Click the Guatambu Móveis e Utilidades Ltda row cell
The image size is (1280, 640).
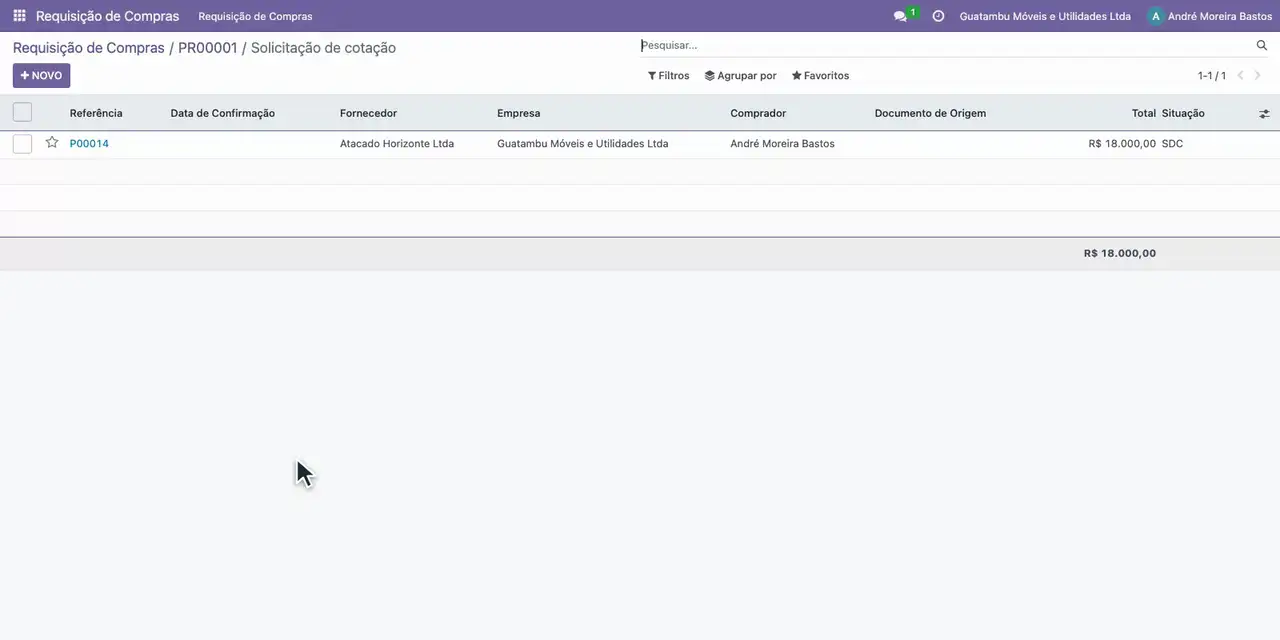click(583, 144)
